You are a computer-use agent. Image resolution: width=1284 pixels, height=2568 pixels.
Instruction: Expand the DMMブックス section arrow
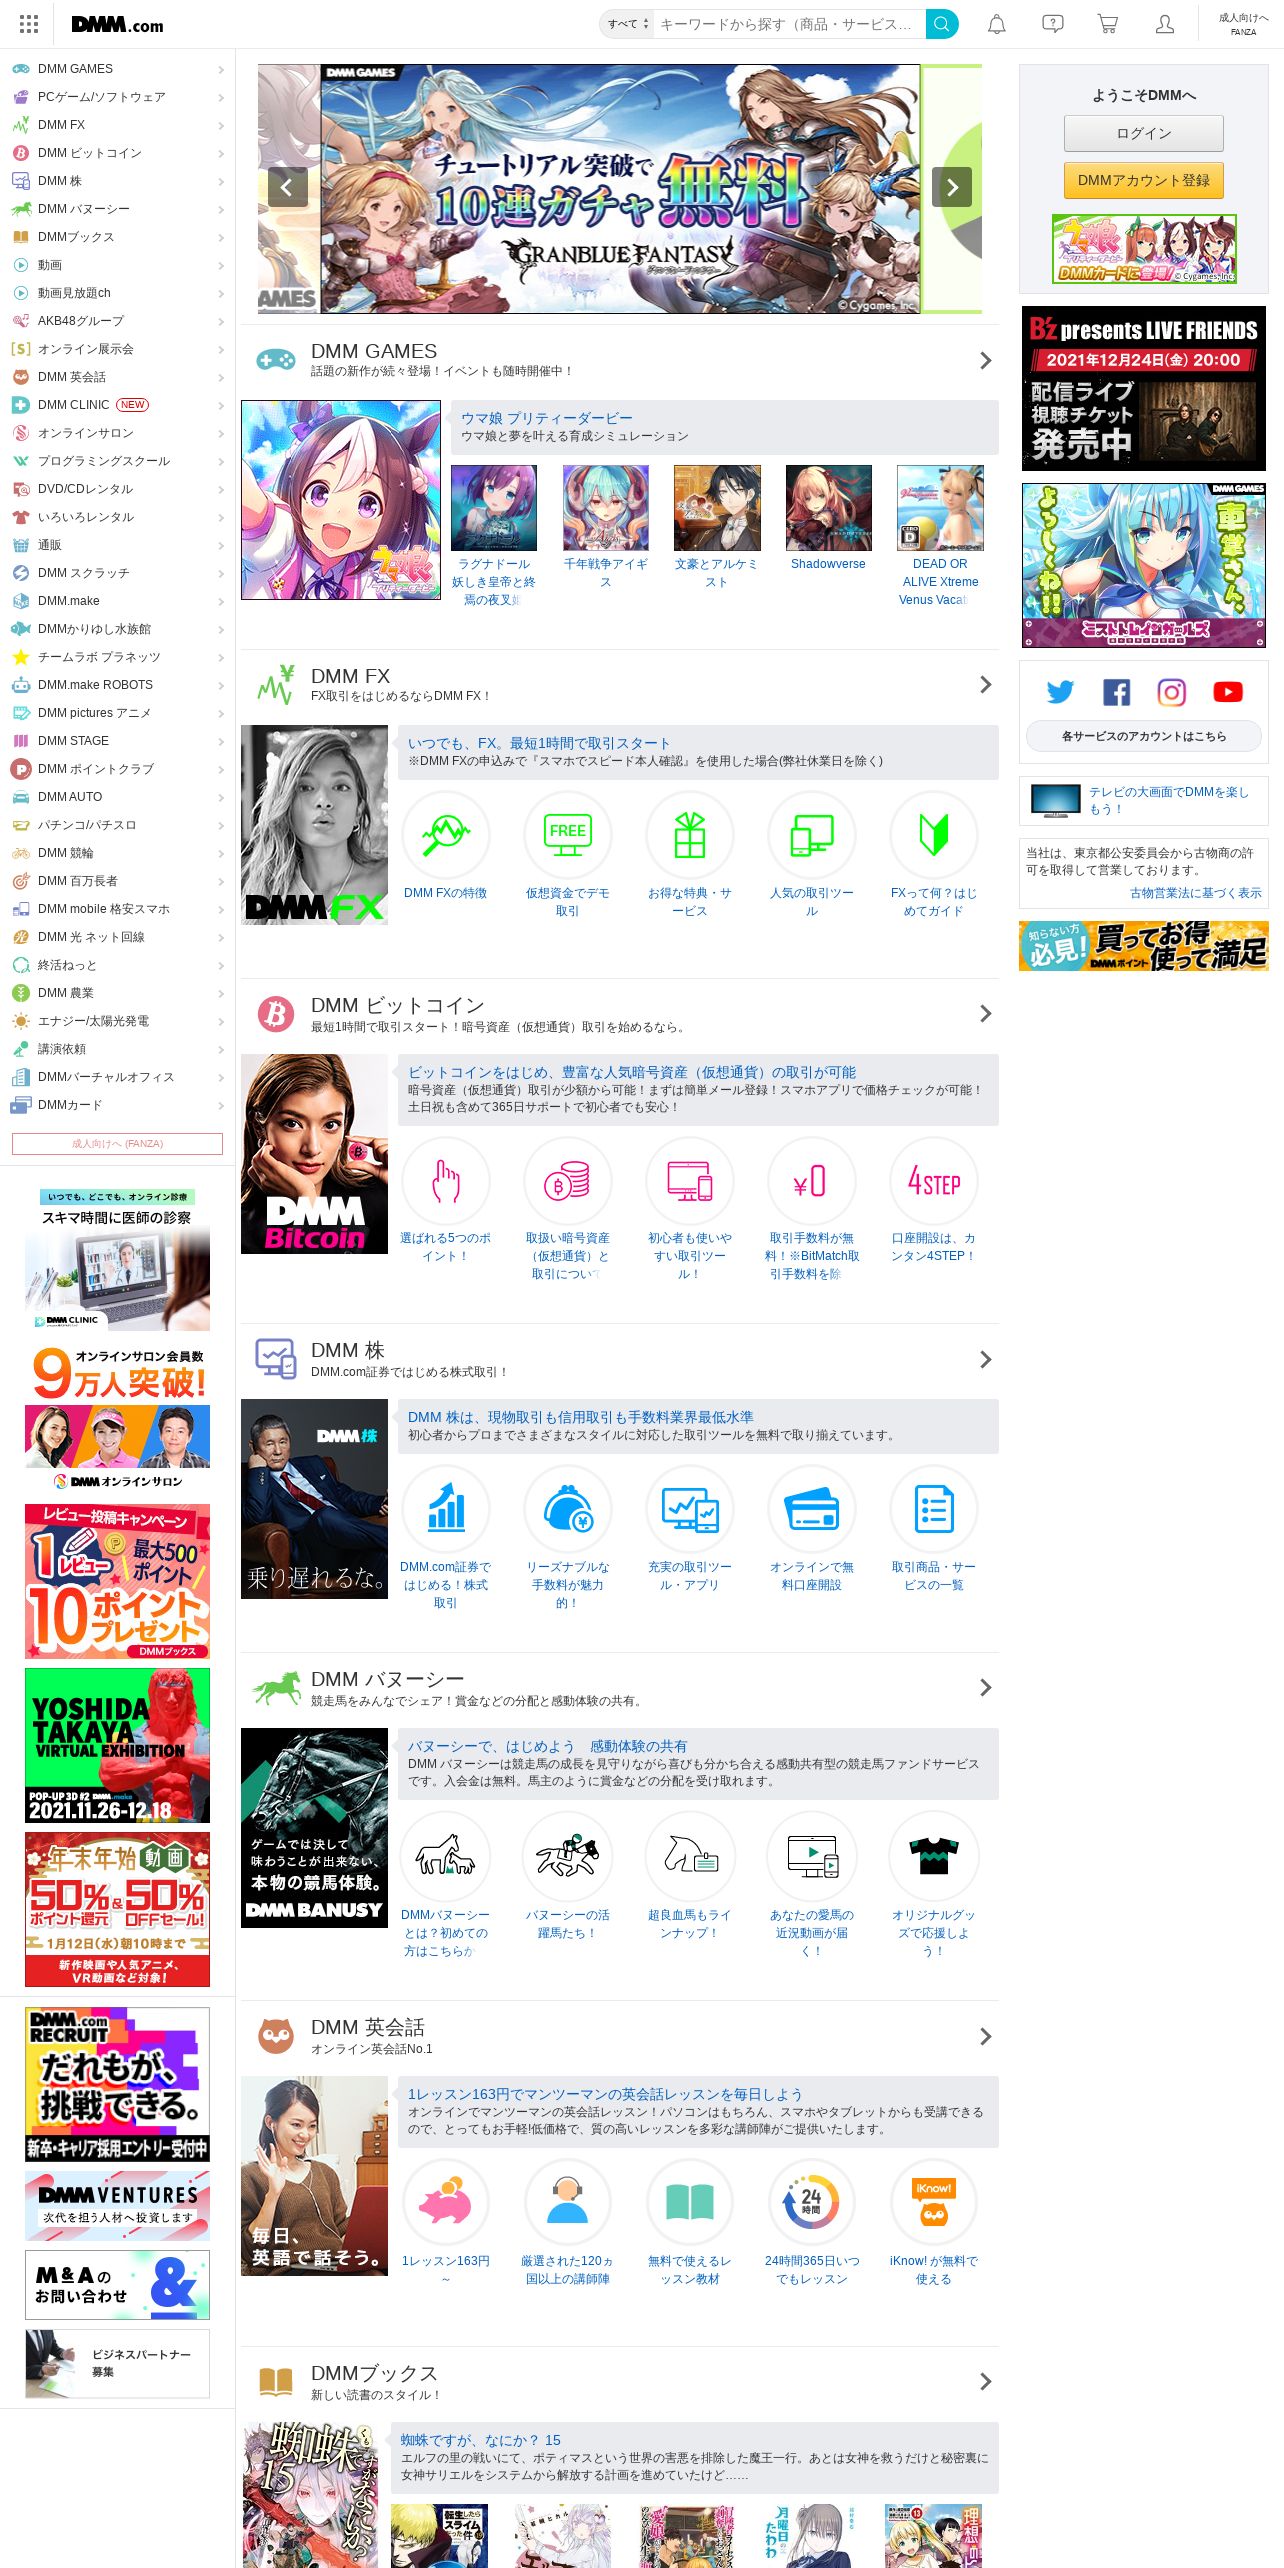coord(985,2381)
